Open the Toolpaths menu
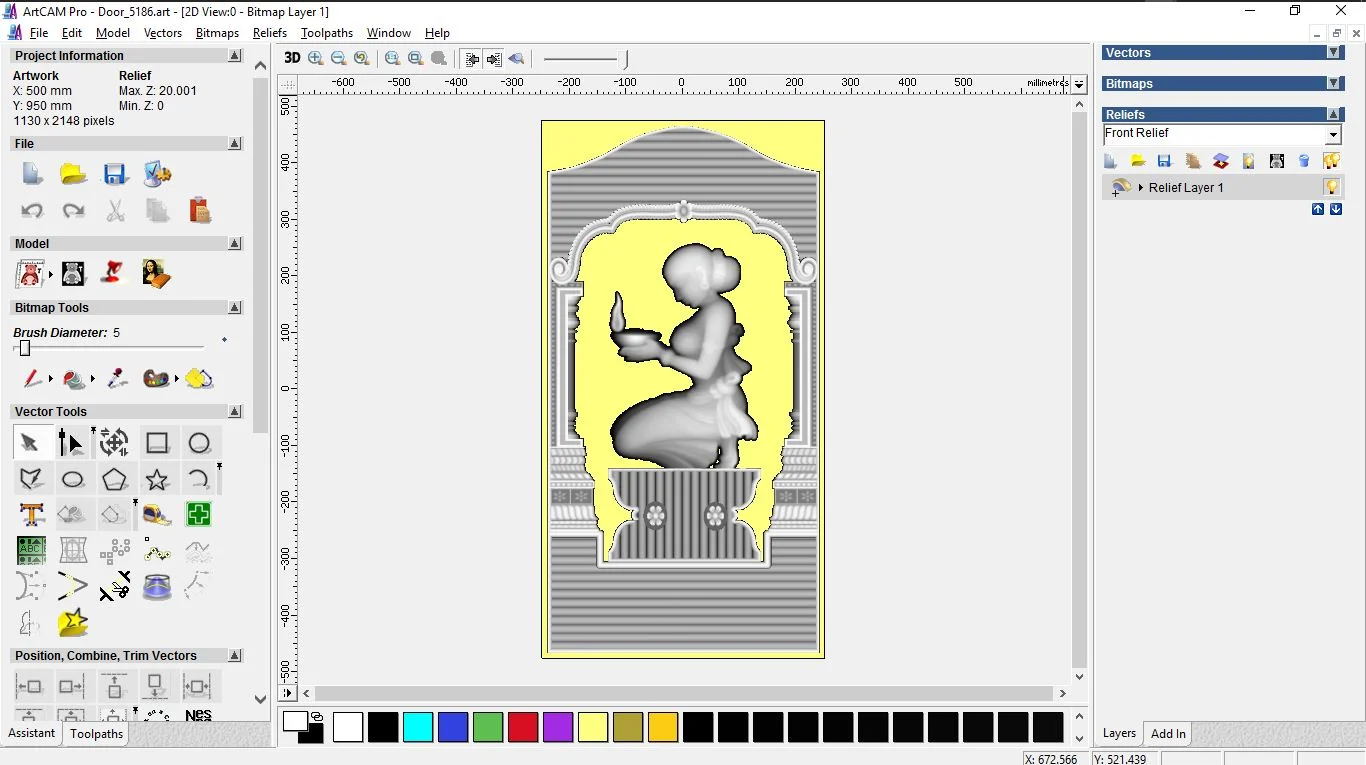 tap(326, 33)
